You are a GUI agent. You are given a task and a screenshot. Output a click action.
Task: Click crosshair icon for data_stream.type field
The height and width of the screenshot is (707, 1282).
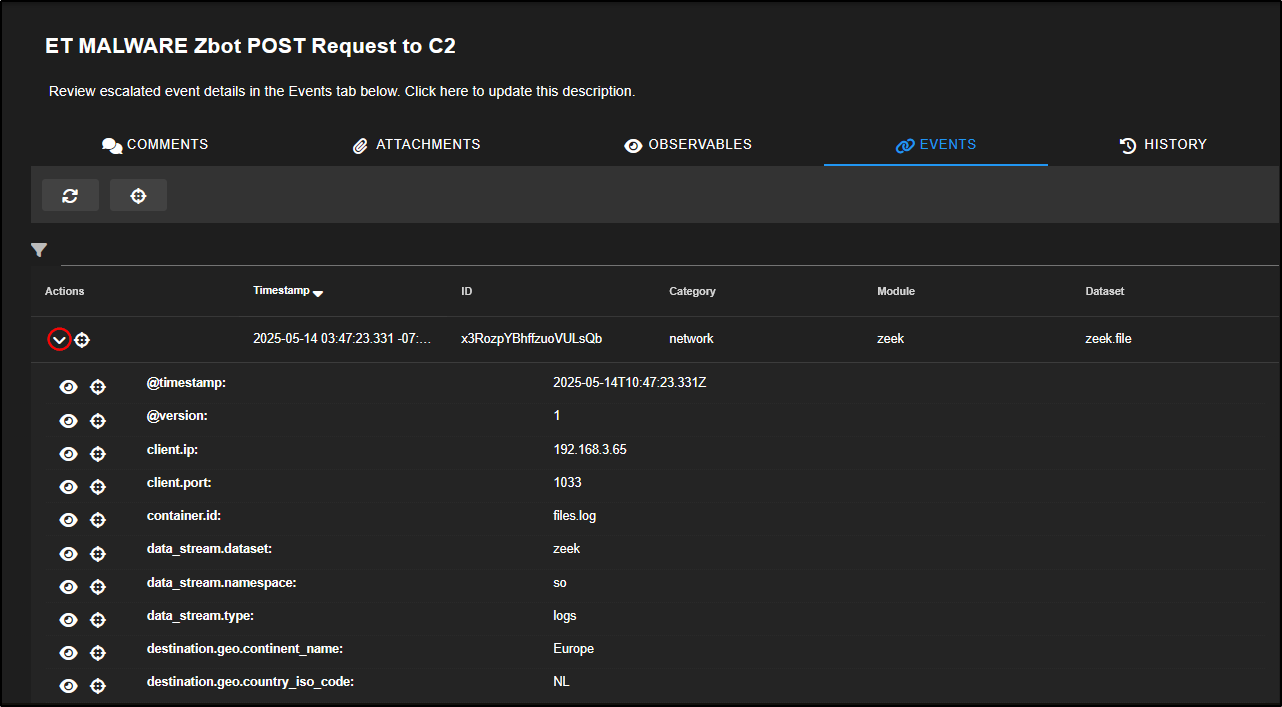point(98,620)
